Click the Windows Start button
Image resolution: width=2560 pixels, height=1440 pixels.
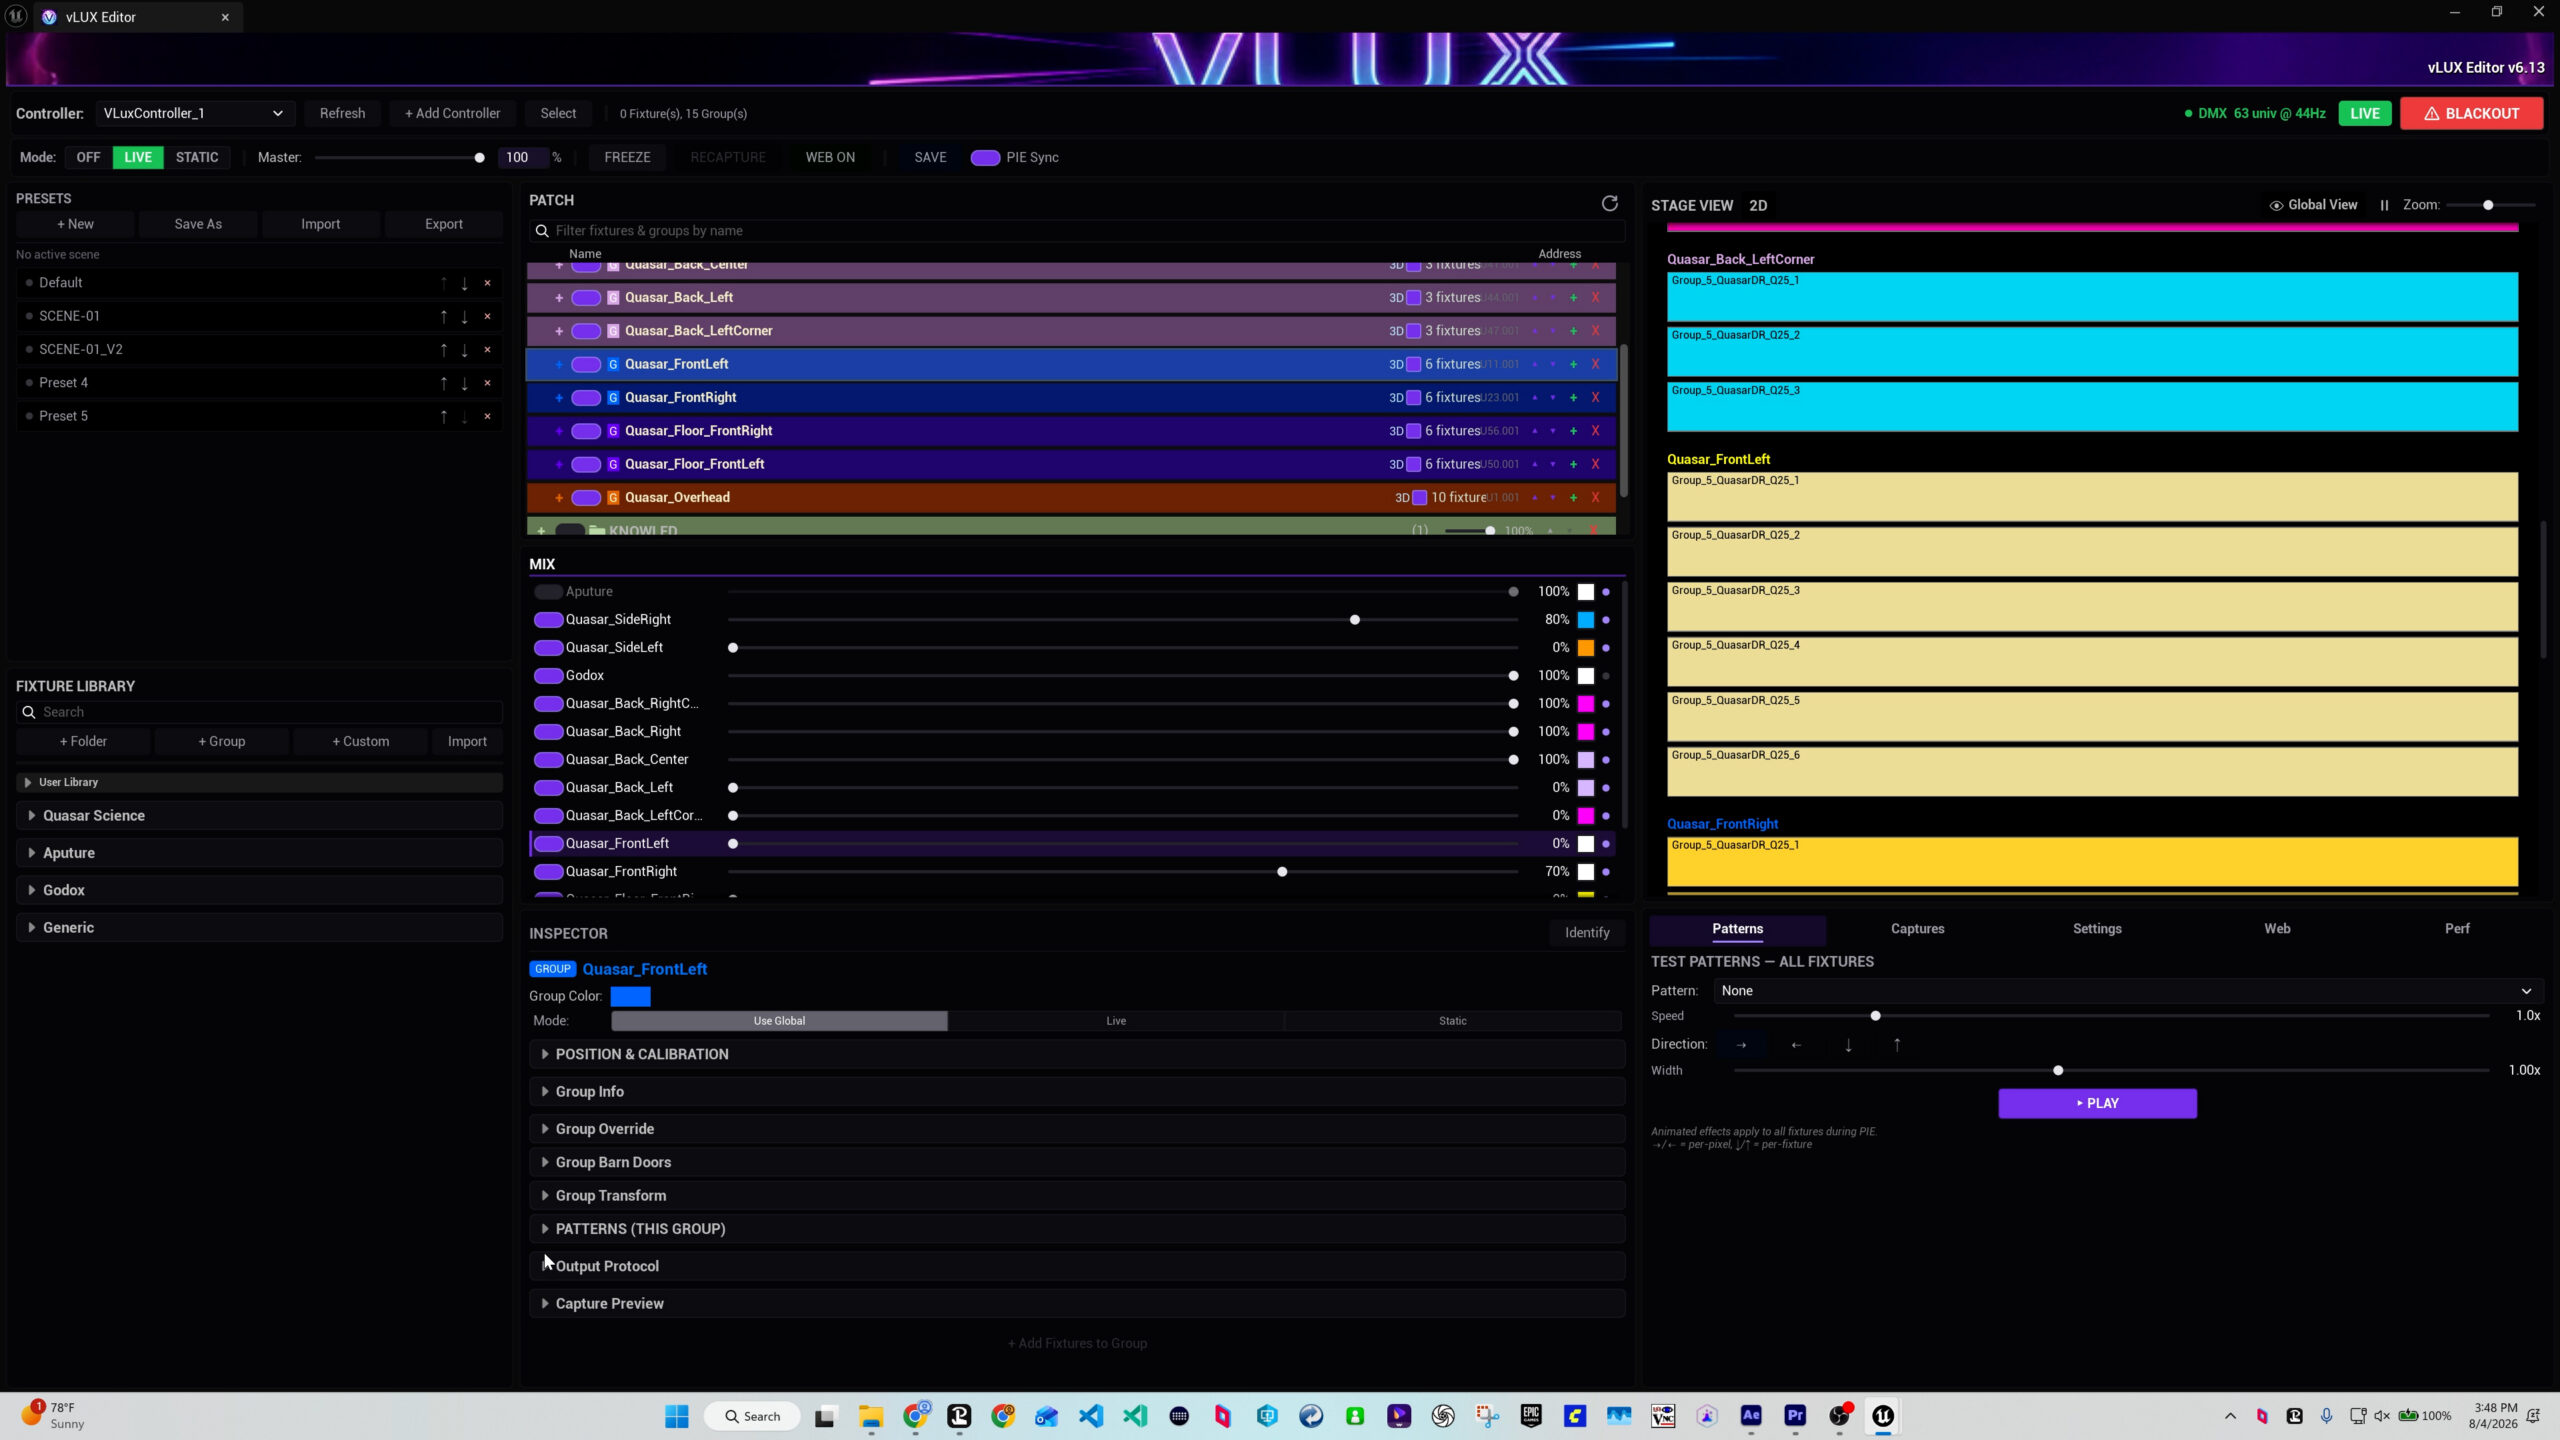(x=677, y=1415)
